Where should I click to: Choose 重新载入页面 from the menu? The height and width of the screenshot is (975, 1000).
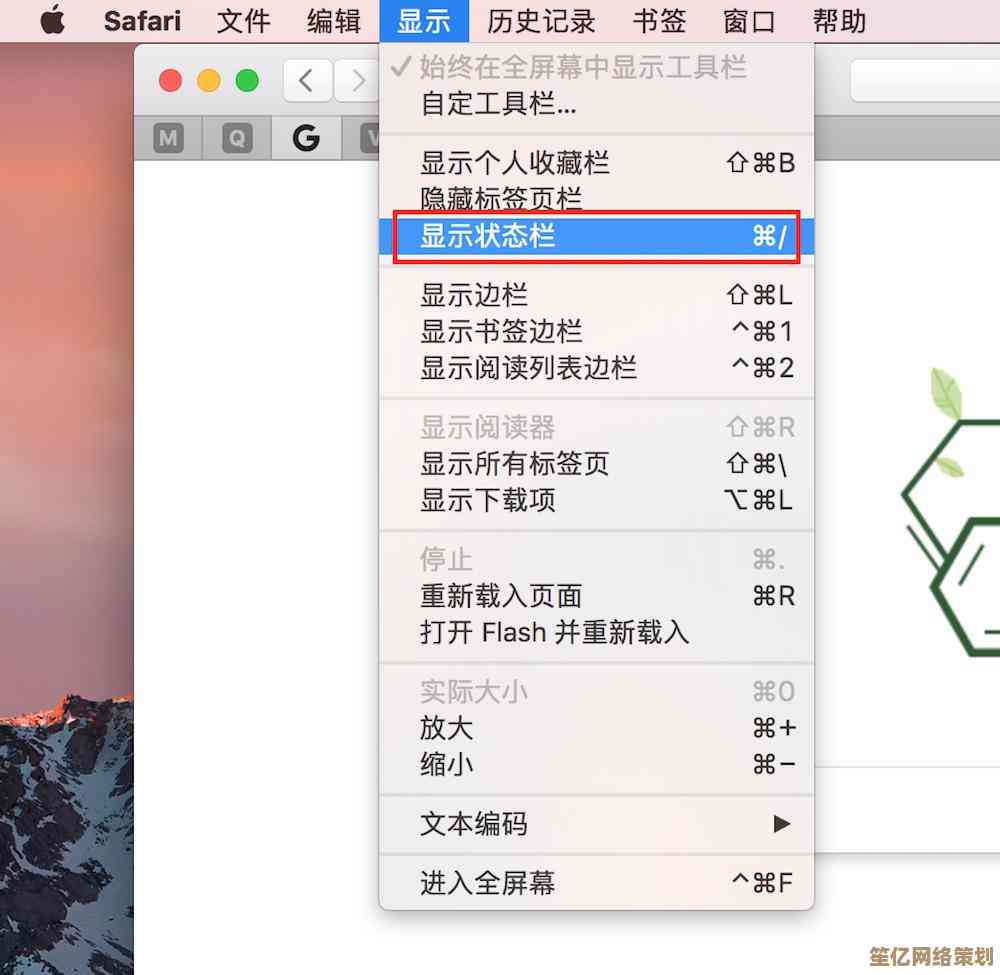tap(596, 596)
